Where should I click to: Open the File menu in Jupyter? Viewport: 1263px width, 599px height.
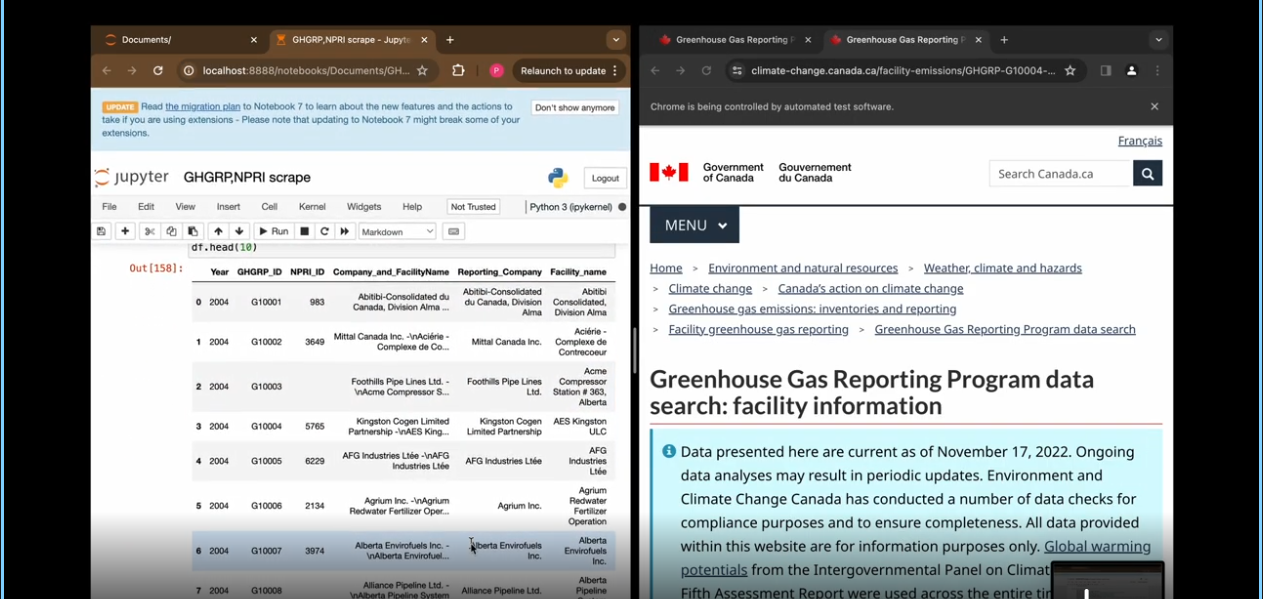(109, 207)
